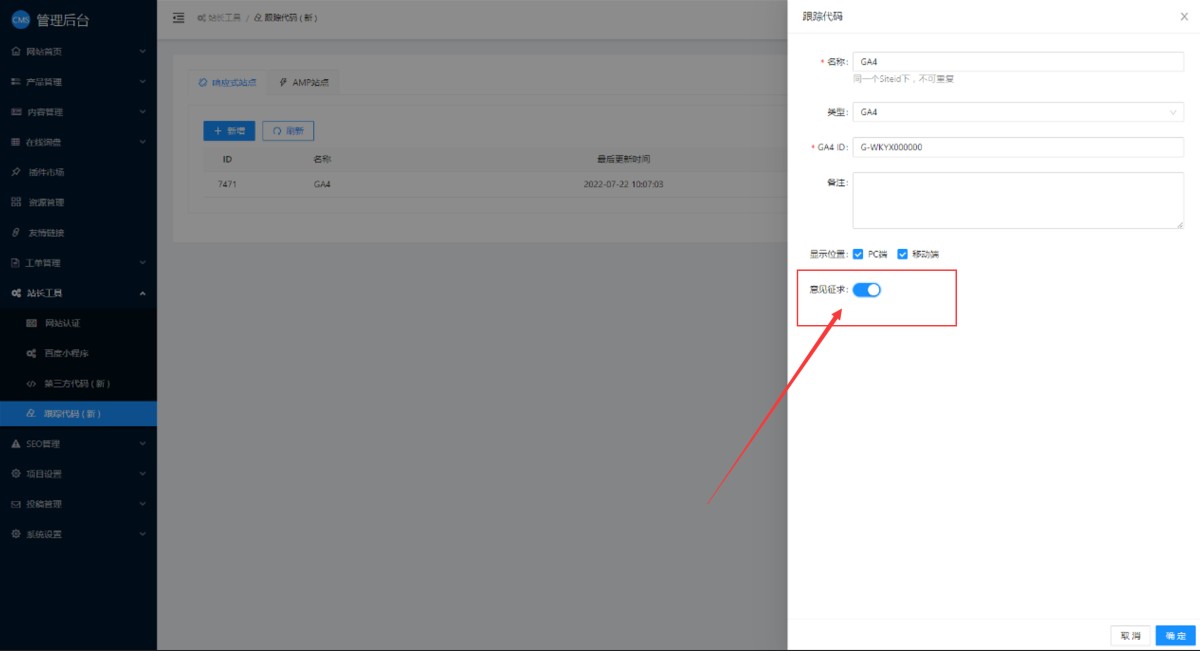The image size is (1200, 651).
Task: Click the 友情链接 link icon
Action: 16,233
